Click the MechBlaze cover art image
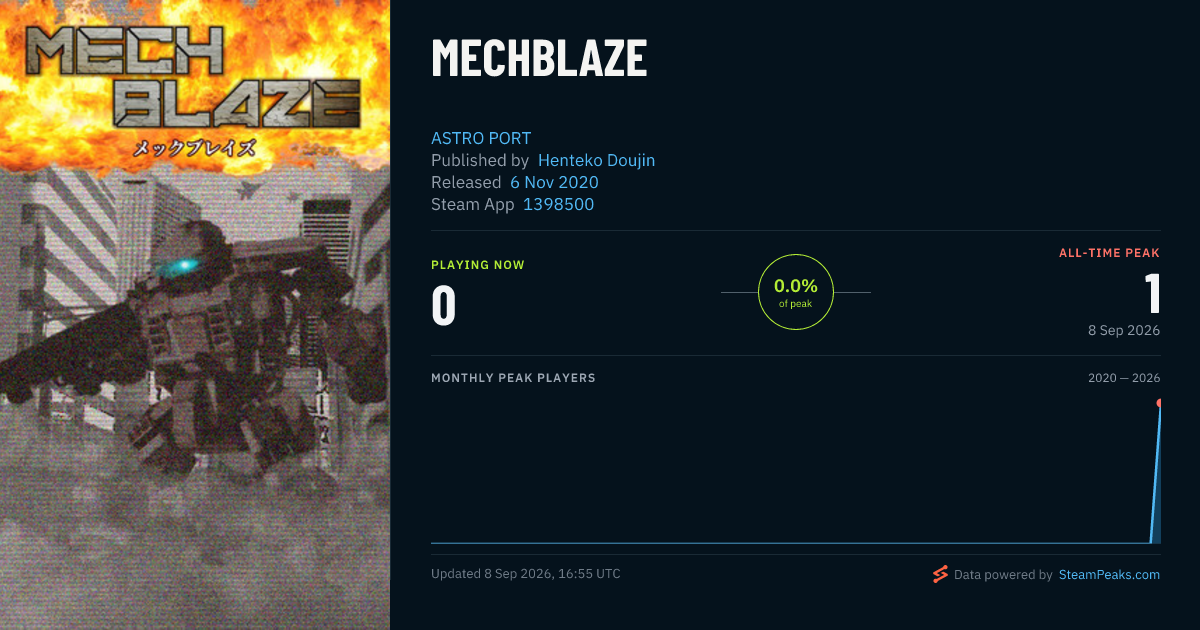Viewport: 1200px width, 630px height. pos(195,315)
